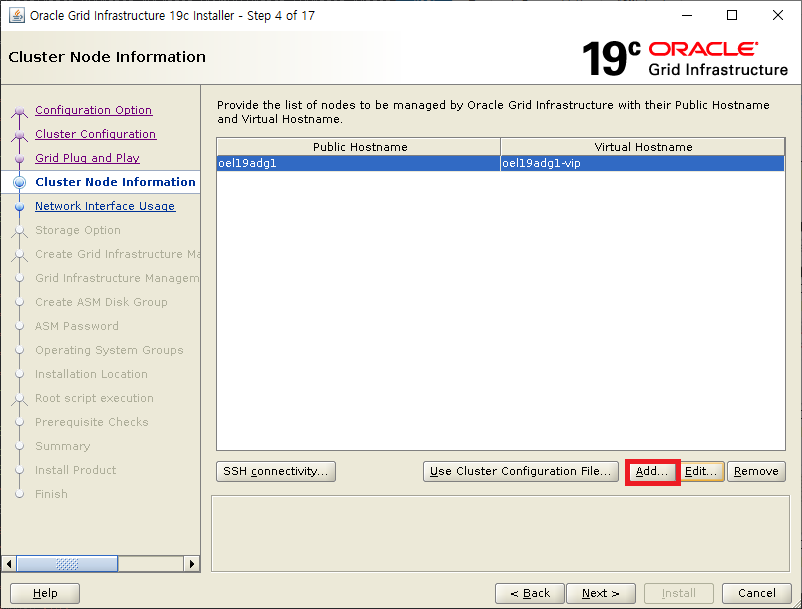Cancel the Grid Infrastructure installation

click(x=757, y=594)
